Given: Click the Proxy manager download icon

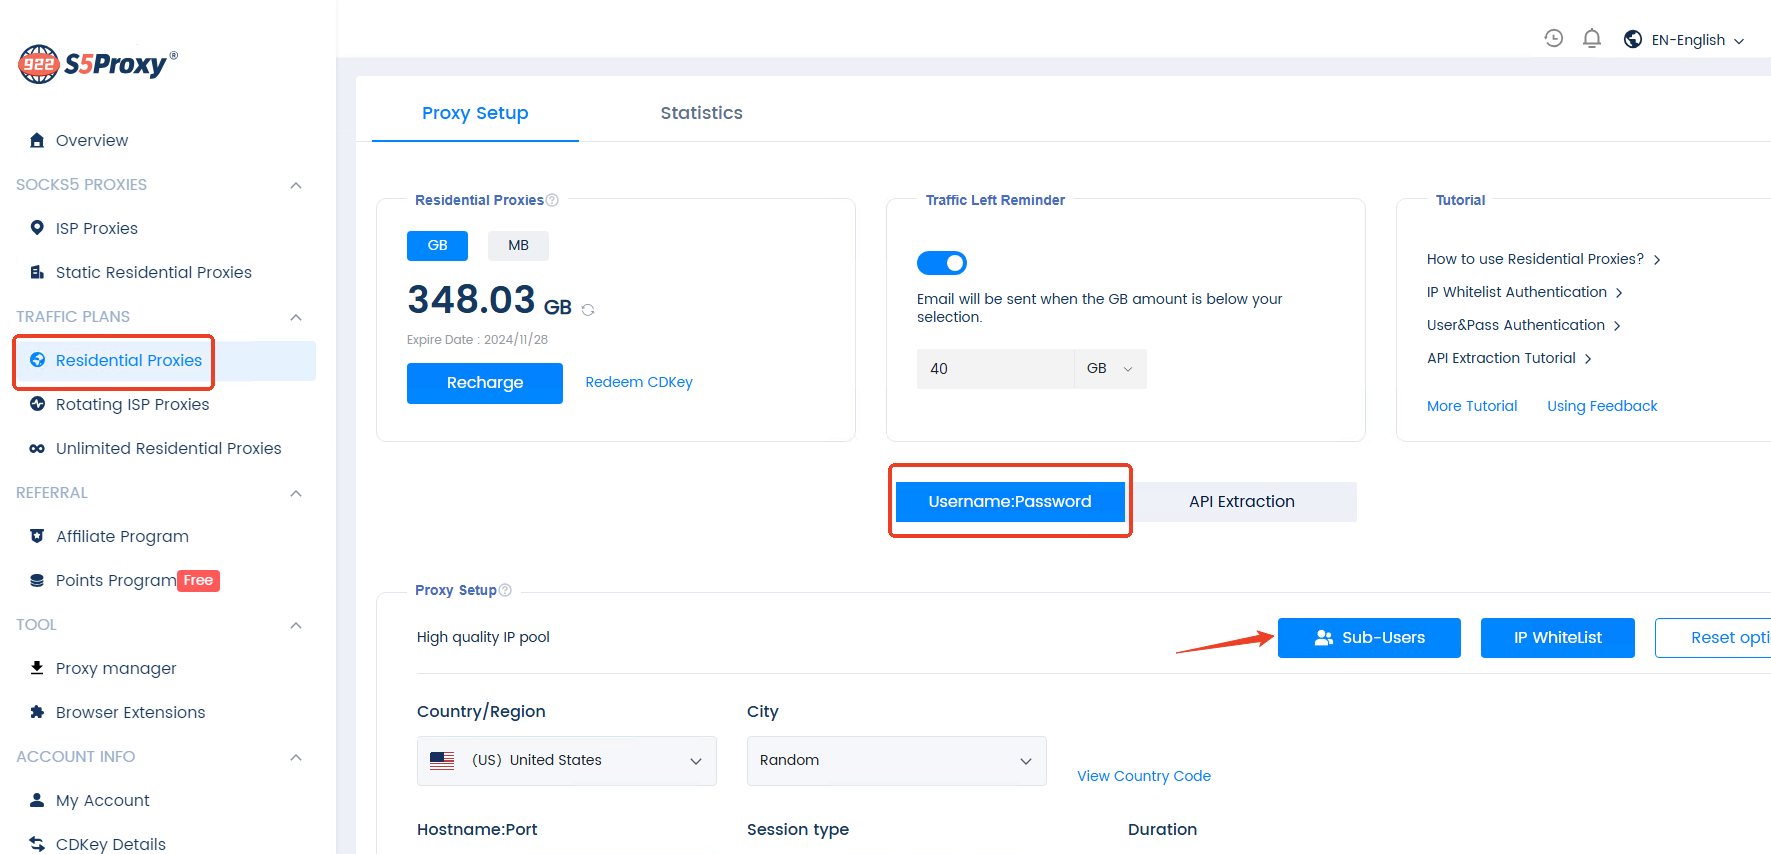Looking at the screenshot, I should click(x=37, y=668).
